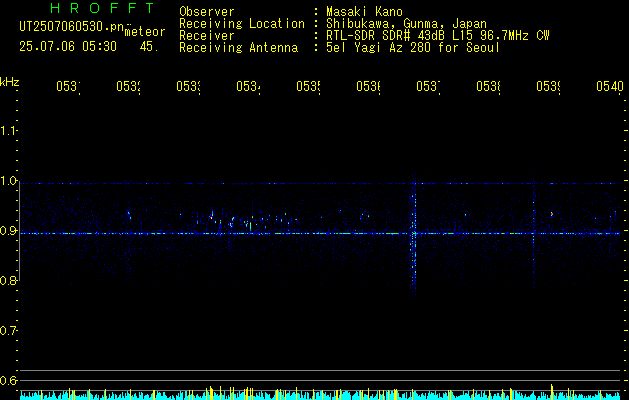Click the 0532 time marker
The height and width of the screenshot is (400, 629).
pos(128,86)
